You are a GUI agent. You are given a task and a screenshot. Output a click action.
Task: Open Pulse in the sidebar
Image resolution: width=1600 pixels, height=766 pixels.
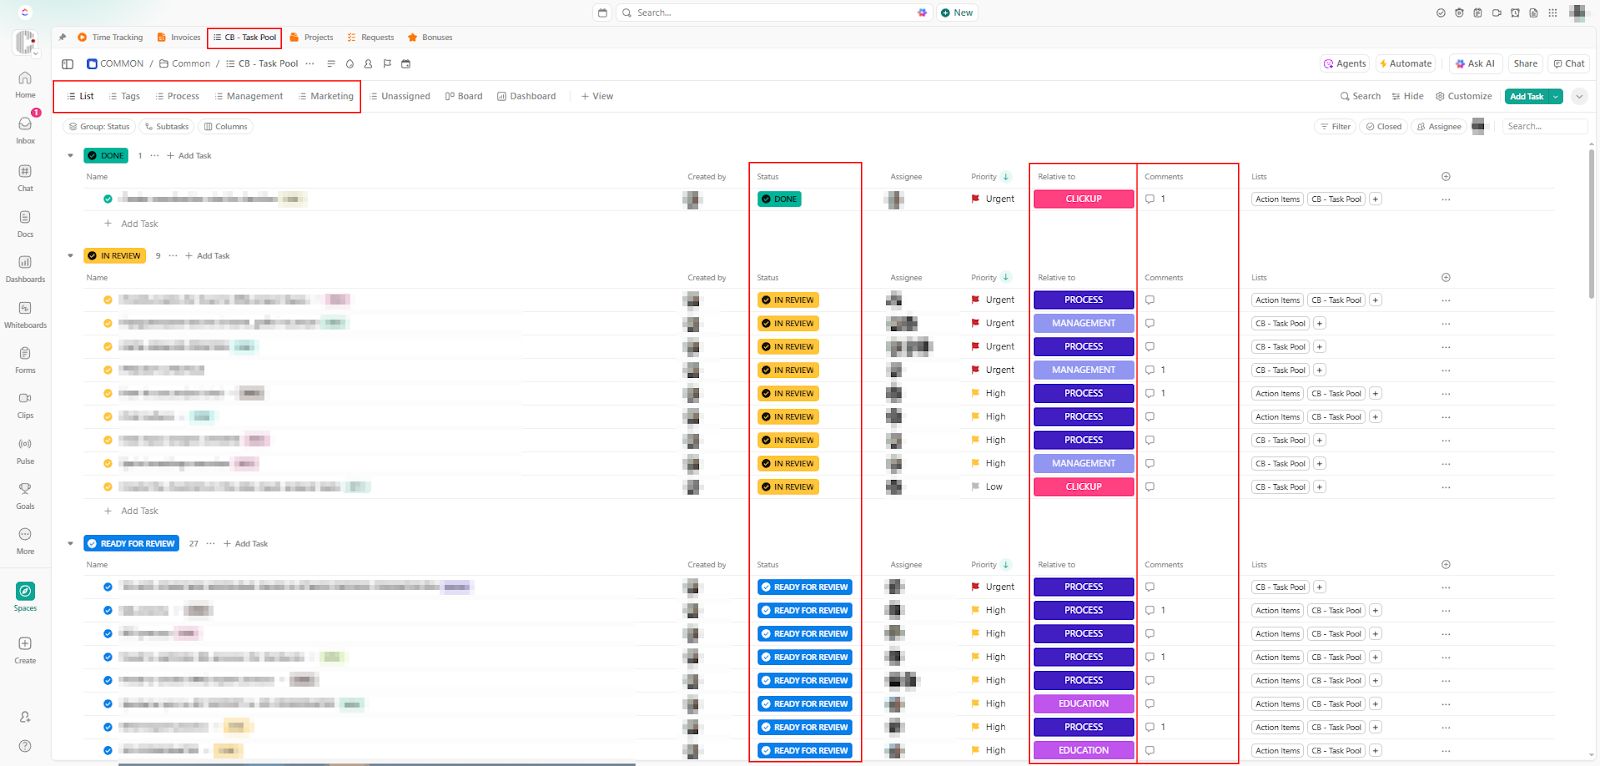click(25, 451)
